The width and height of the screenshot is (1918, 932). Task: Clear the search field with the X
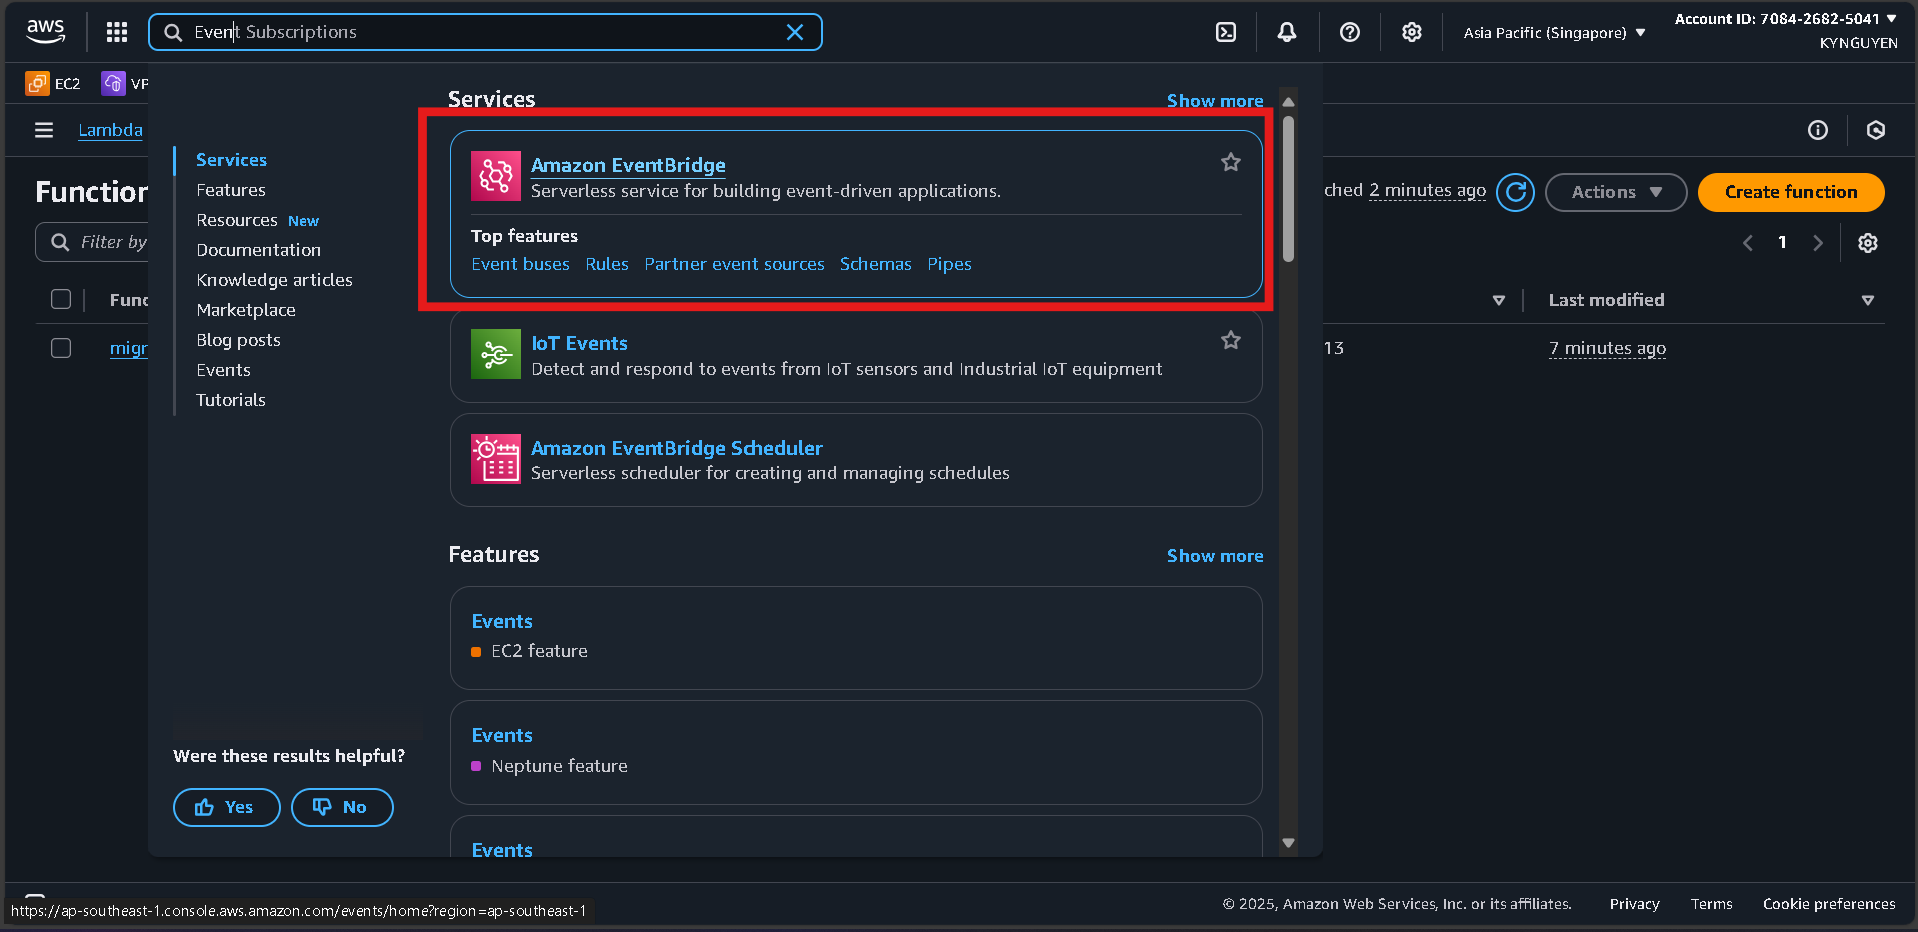pyautogui.click(x=795, y=32)
